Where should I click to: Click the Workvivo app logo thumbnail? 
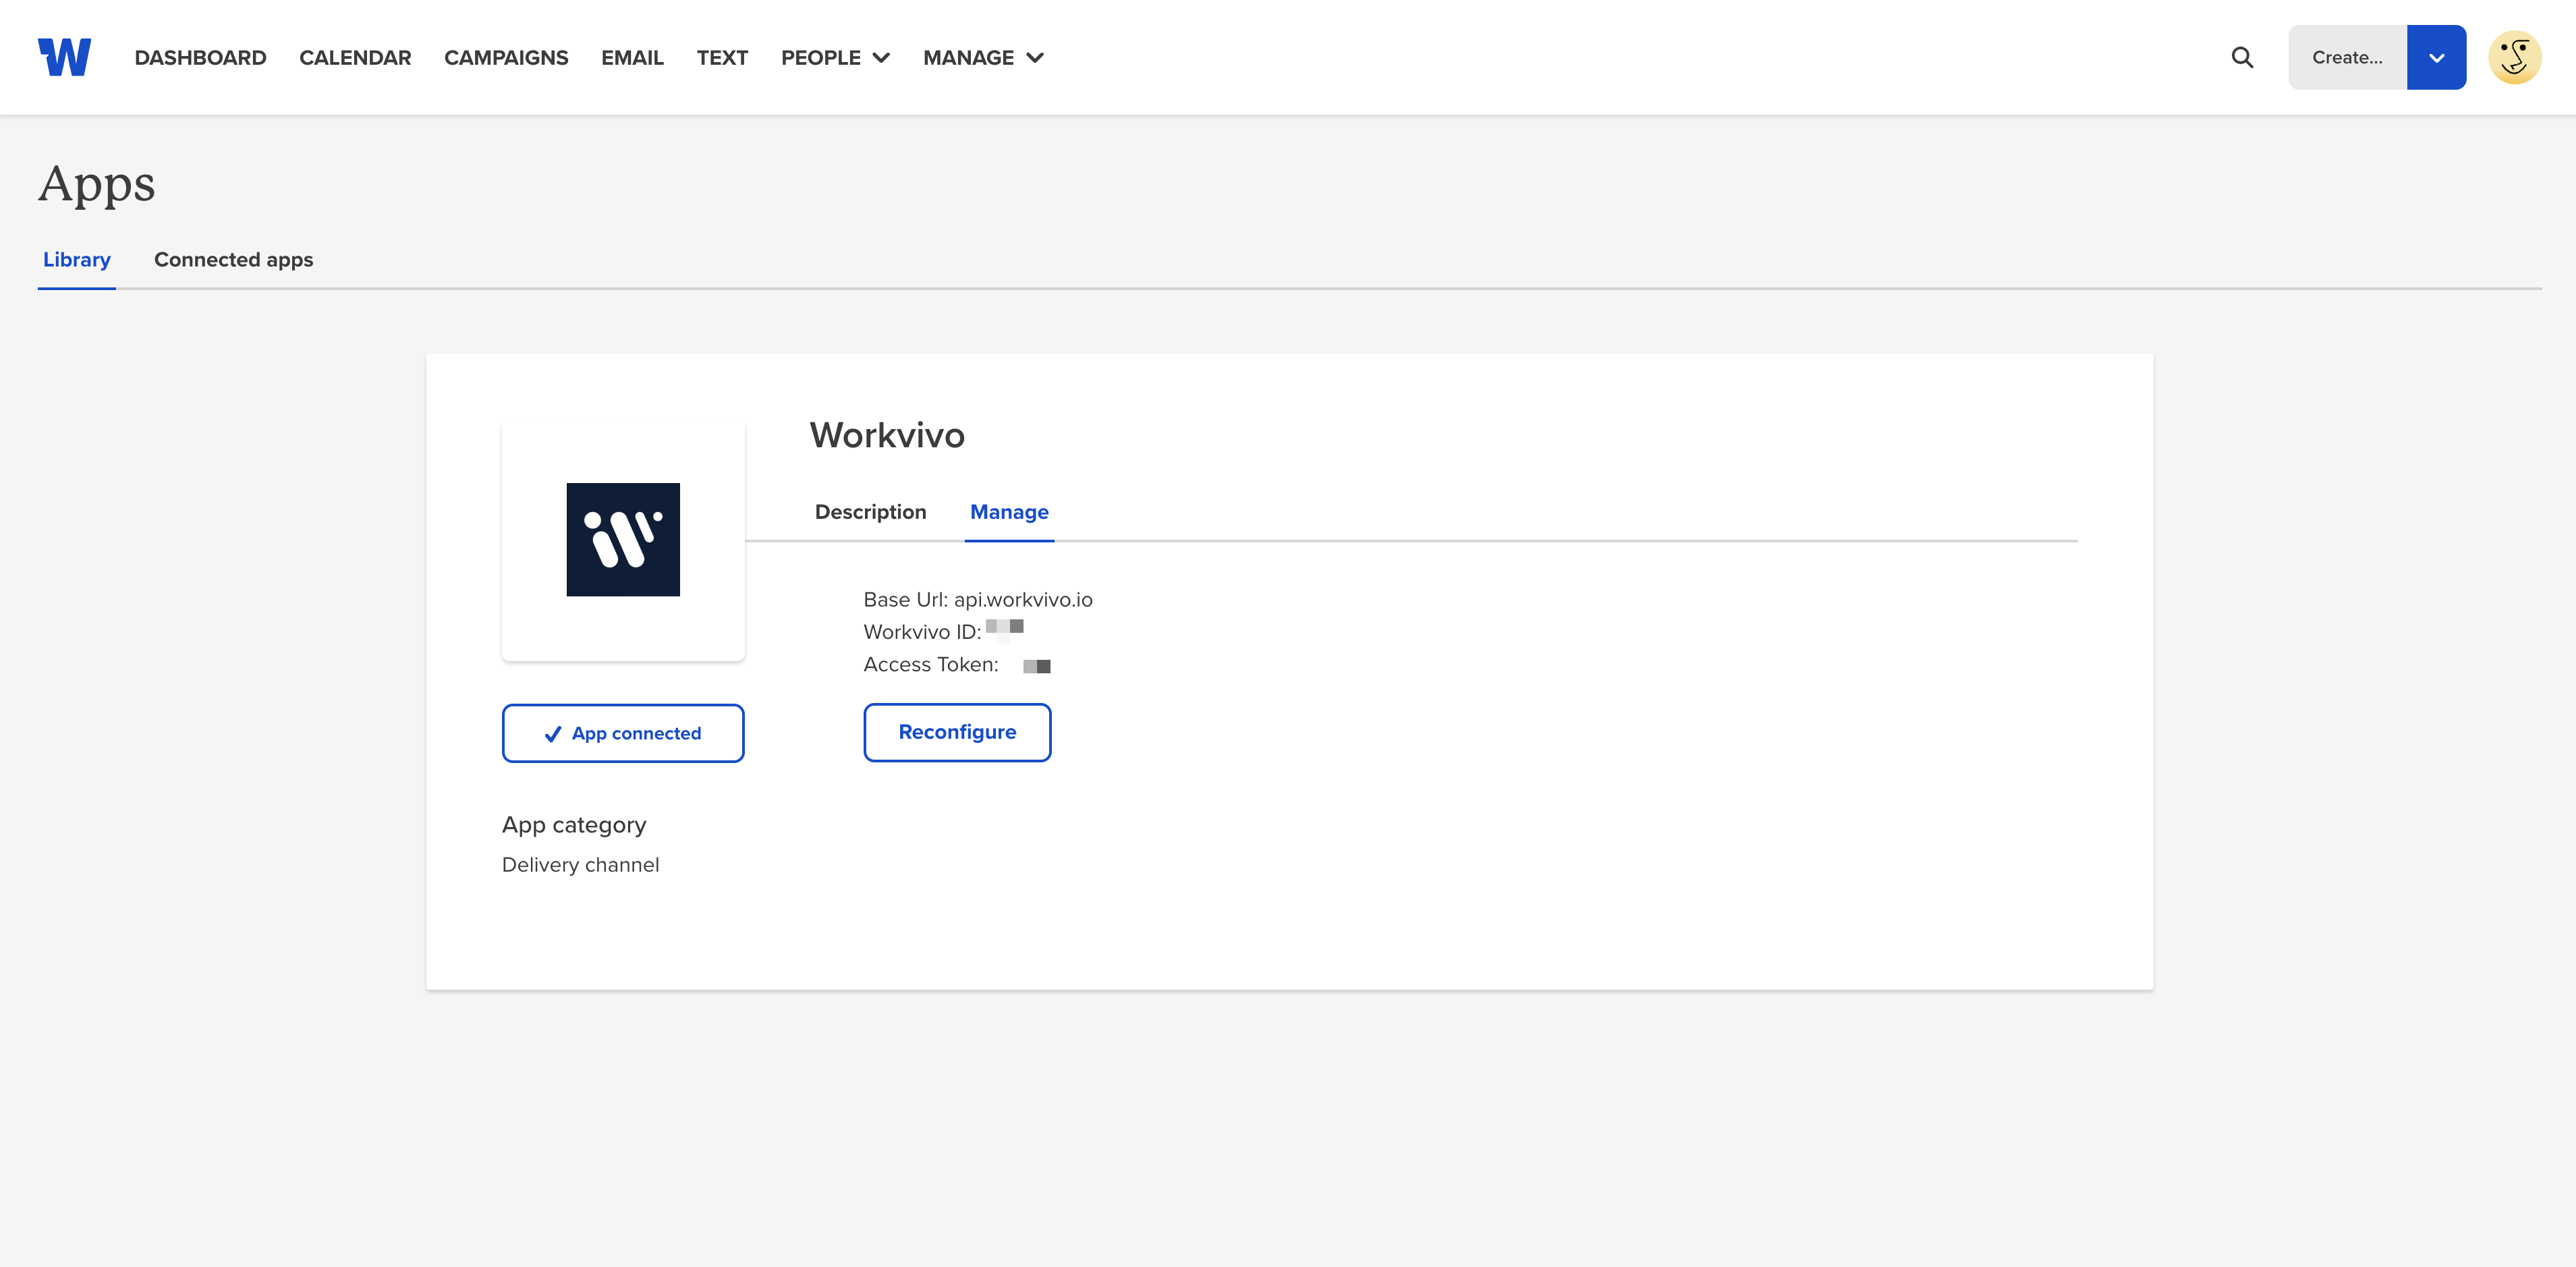[623, 539]
